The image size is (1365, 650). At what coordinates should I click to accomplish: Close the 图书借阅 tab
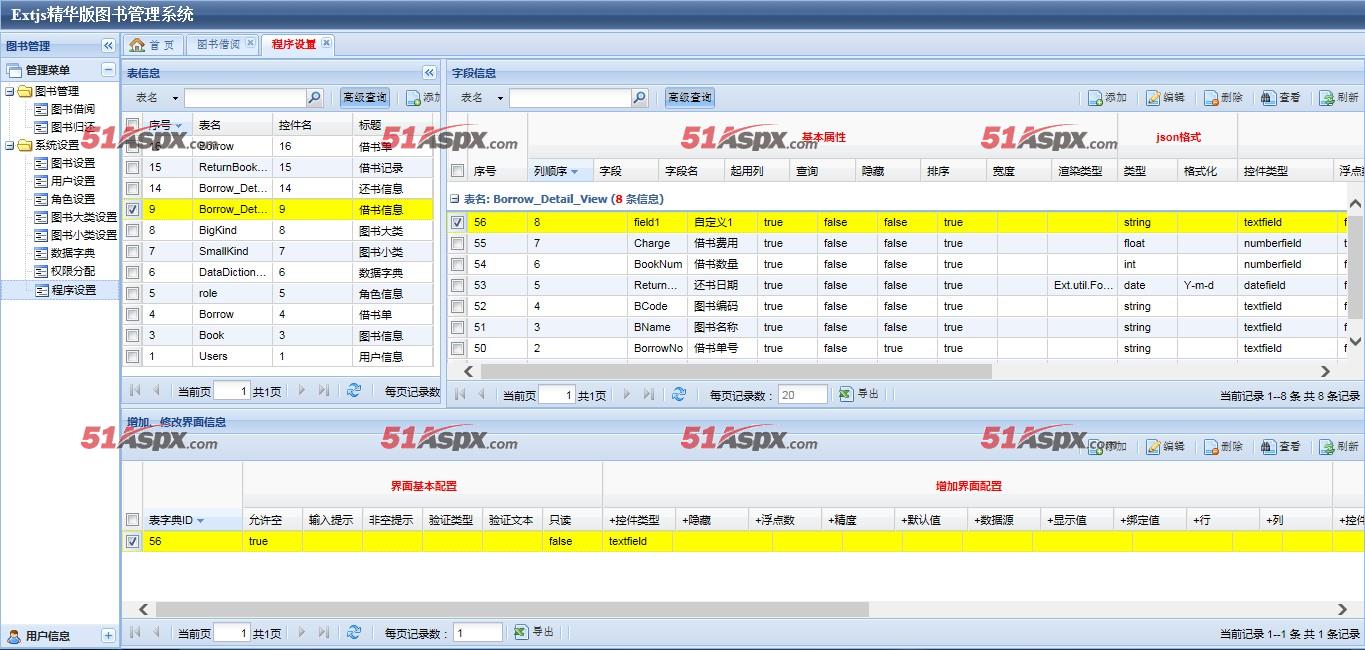pos(250,44)
